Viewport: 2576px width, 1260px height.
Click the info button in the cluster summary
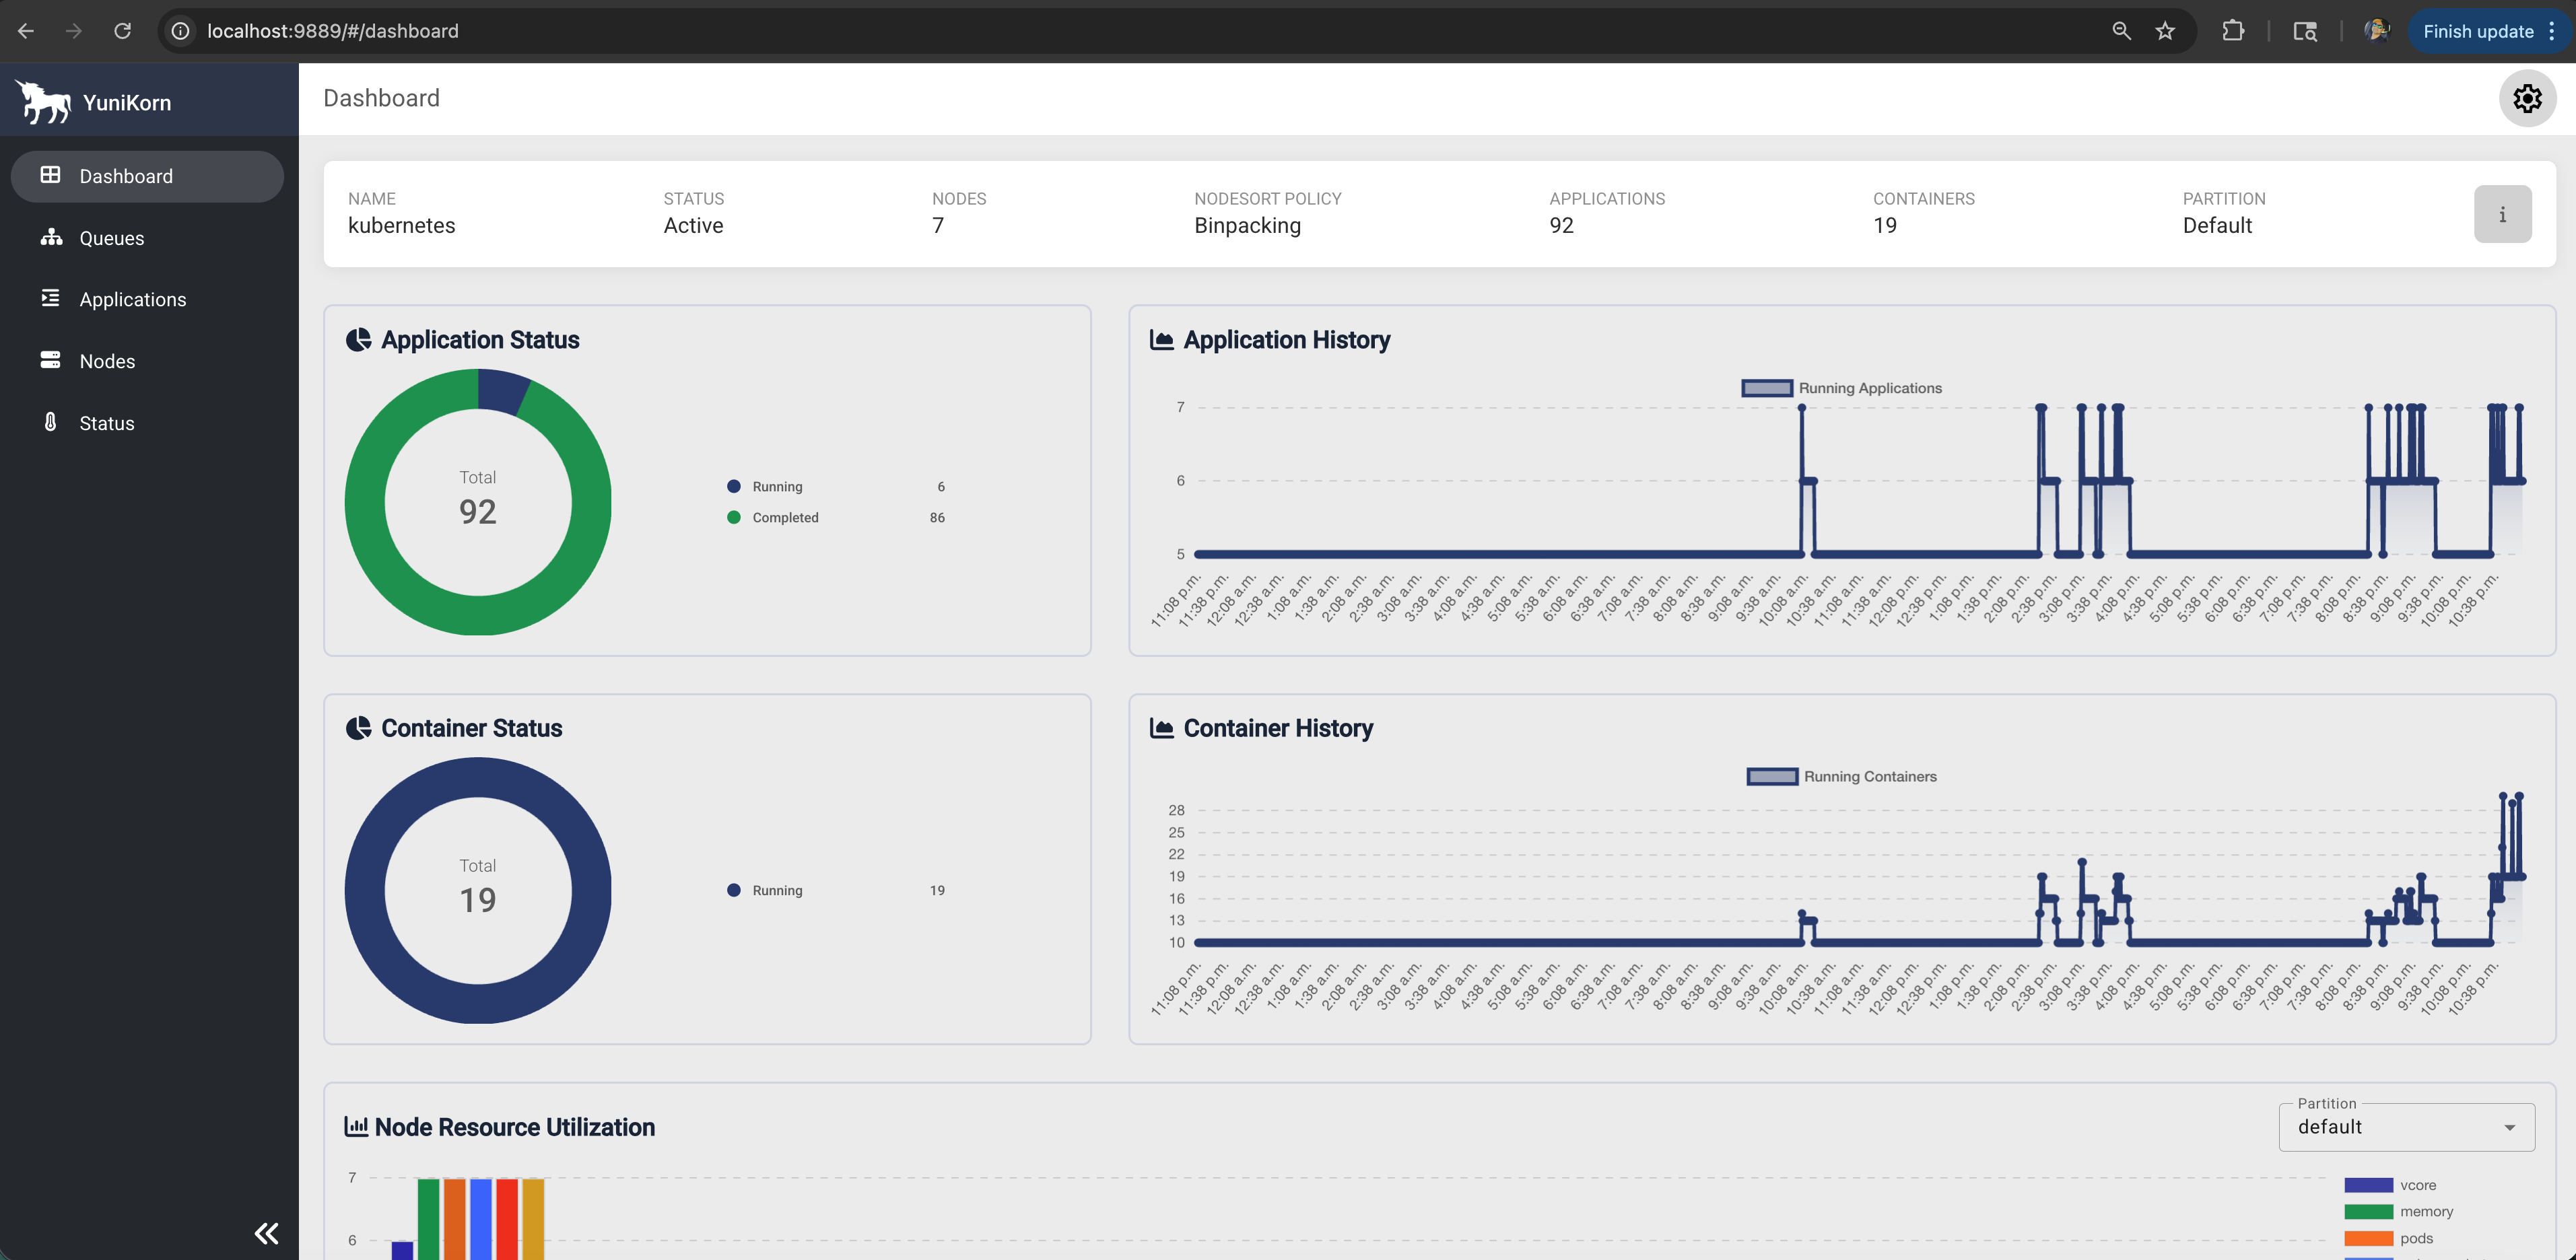coord(2502,213)
